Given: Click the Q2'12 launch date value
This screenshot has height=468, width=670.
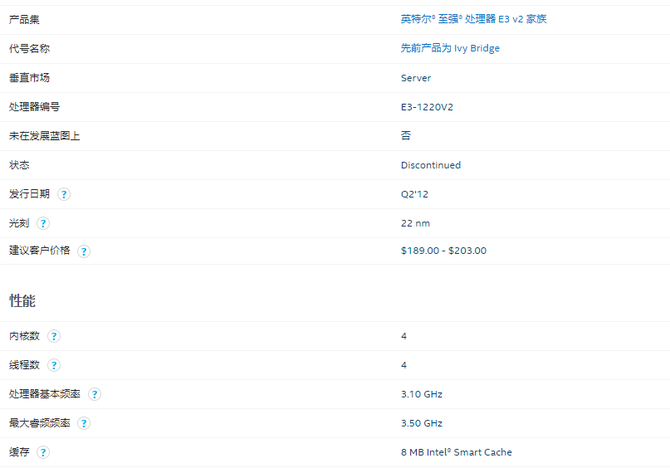Looking at the screenshot, I should click(x=416, y=194).
